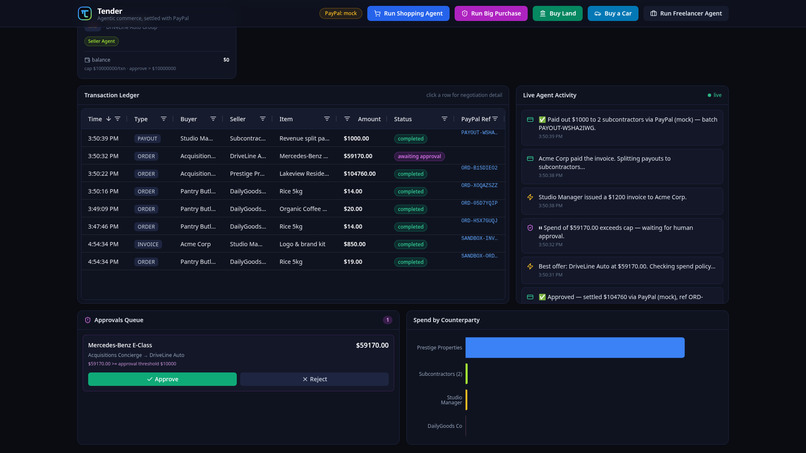Image resolution: width=806 pixels, height=453 pixels.
Task: Sort by the Buyer column header
Action: (189, 119)
